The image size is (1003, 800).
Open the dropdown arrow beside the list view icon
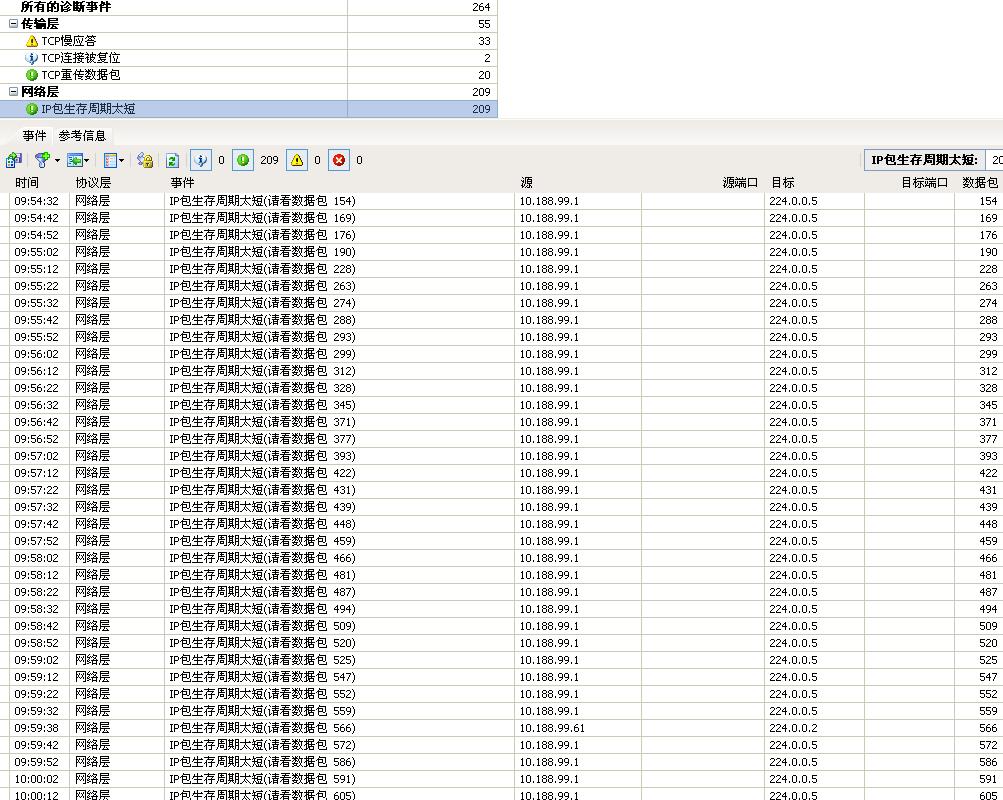[122, 160]
